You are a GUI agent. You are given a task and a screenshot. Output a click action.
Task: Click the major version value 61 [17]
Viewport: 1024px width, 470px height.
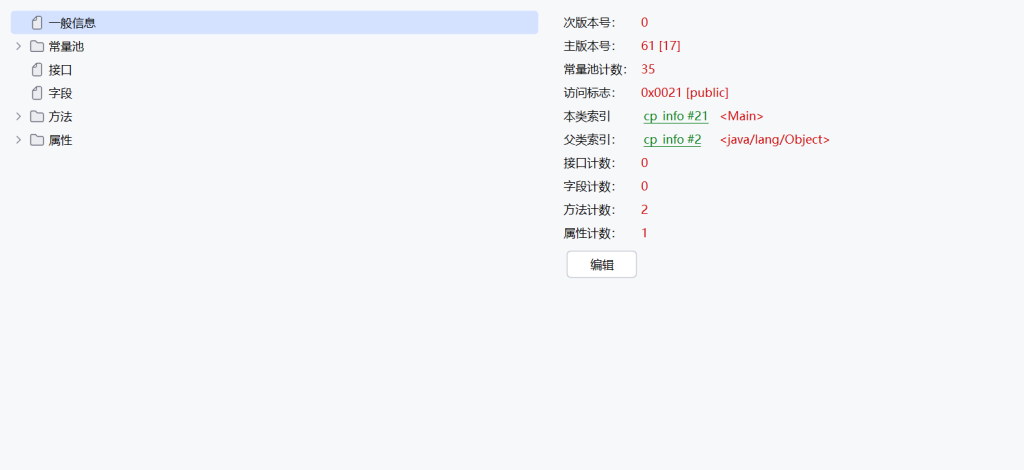[660, 46]
